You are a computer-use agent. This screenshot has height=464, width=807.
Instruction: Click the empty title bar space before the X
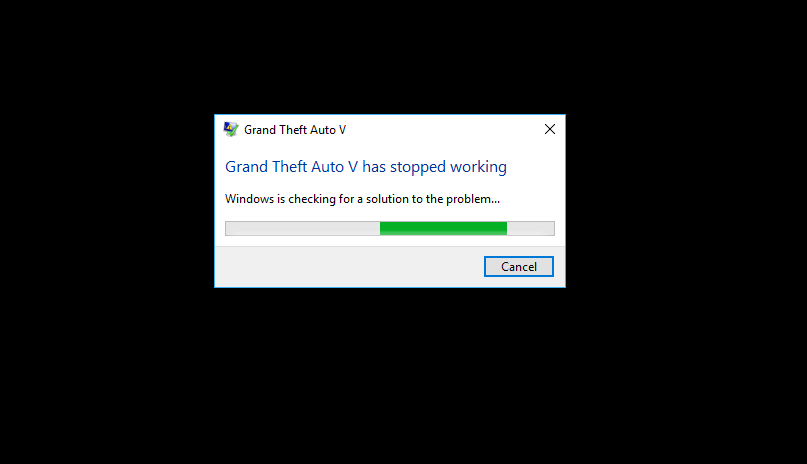tap(443, 129)
